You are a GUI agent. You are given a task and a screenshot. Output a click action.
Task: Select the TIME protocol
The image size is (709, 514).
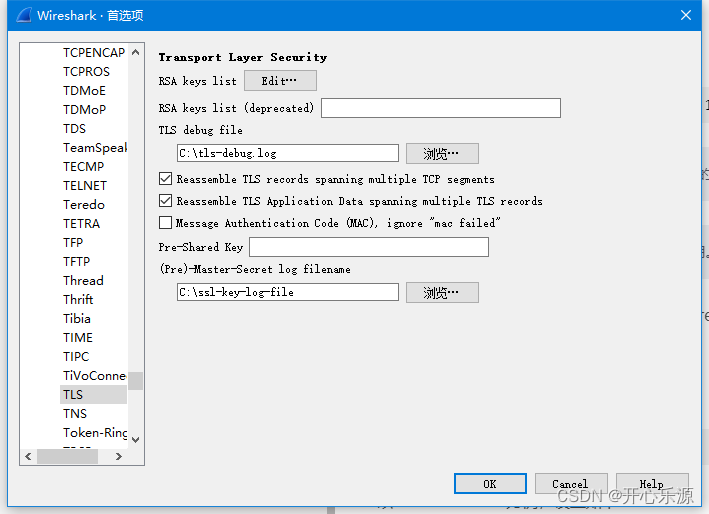78,338
